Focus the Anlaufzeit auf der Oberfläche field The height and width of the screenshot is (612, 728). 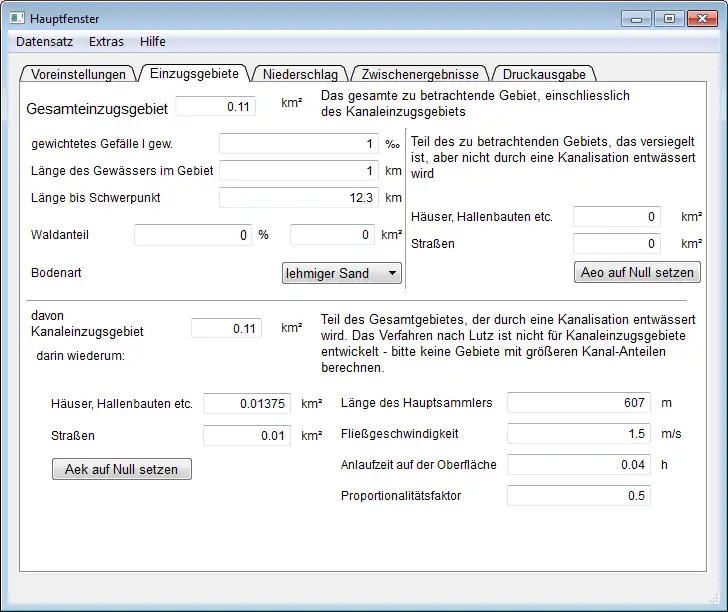pyautogui.click(x=579, y=464)
